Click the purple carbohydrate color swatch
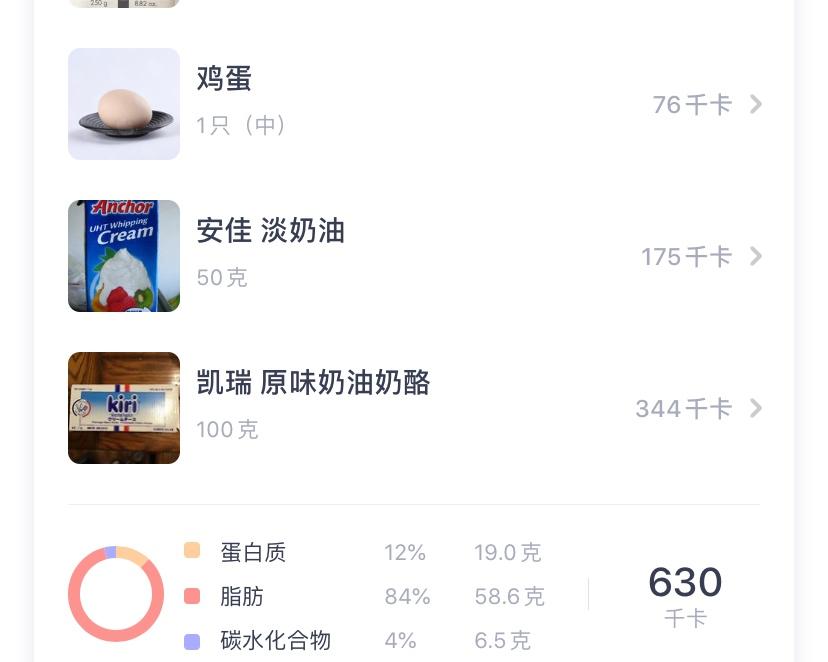 click(192, 641)
